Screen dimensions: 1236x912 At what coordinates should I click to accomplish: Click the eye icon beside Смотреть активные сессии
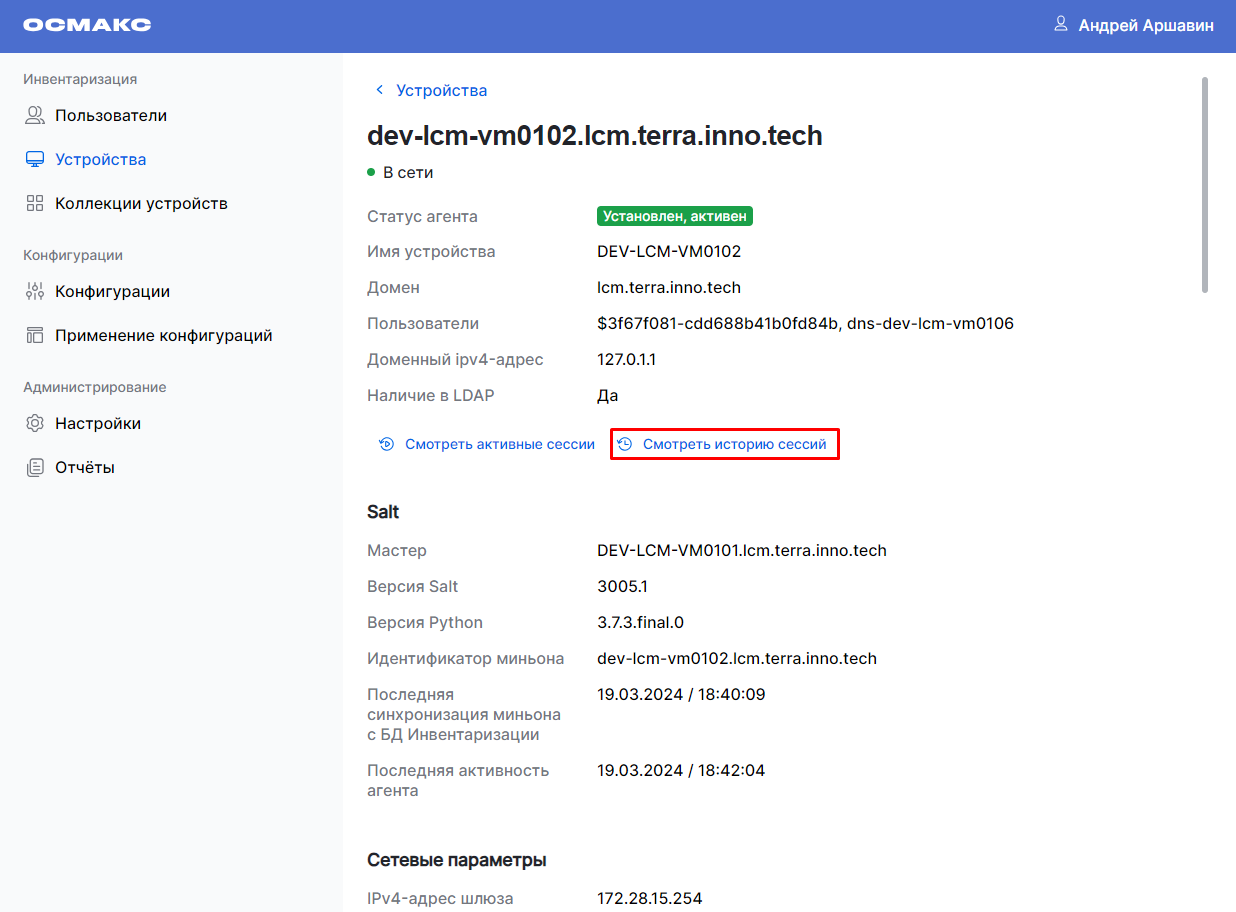[386, 444]
